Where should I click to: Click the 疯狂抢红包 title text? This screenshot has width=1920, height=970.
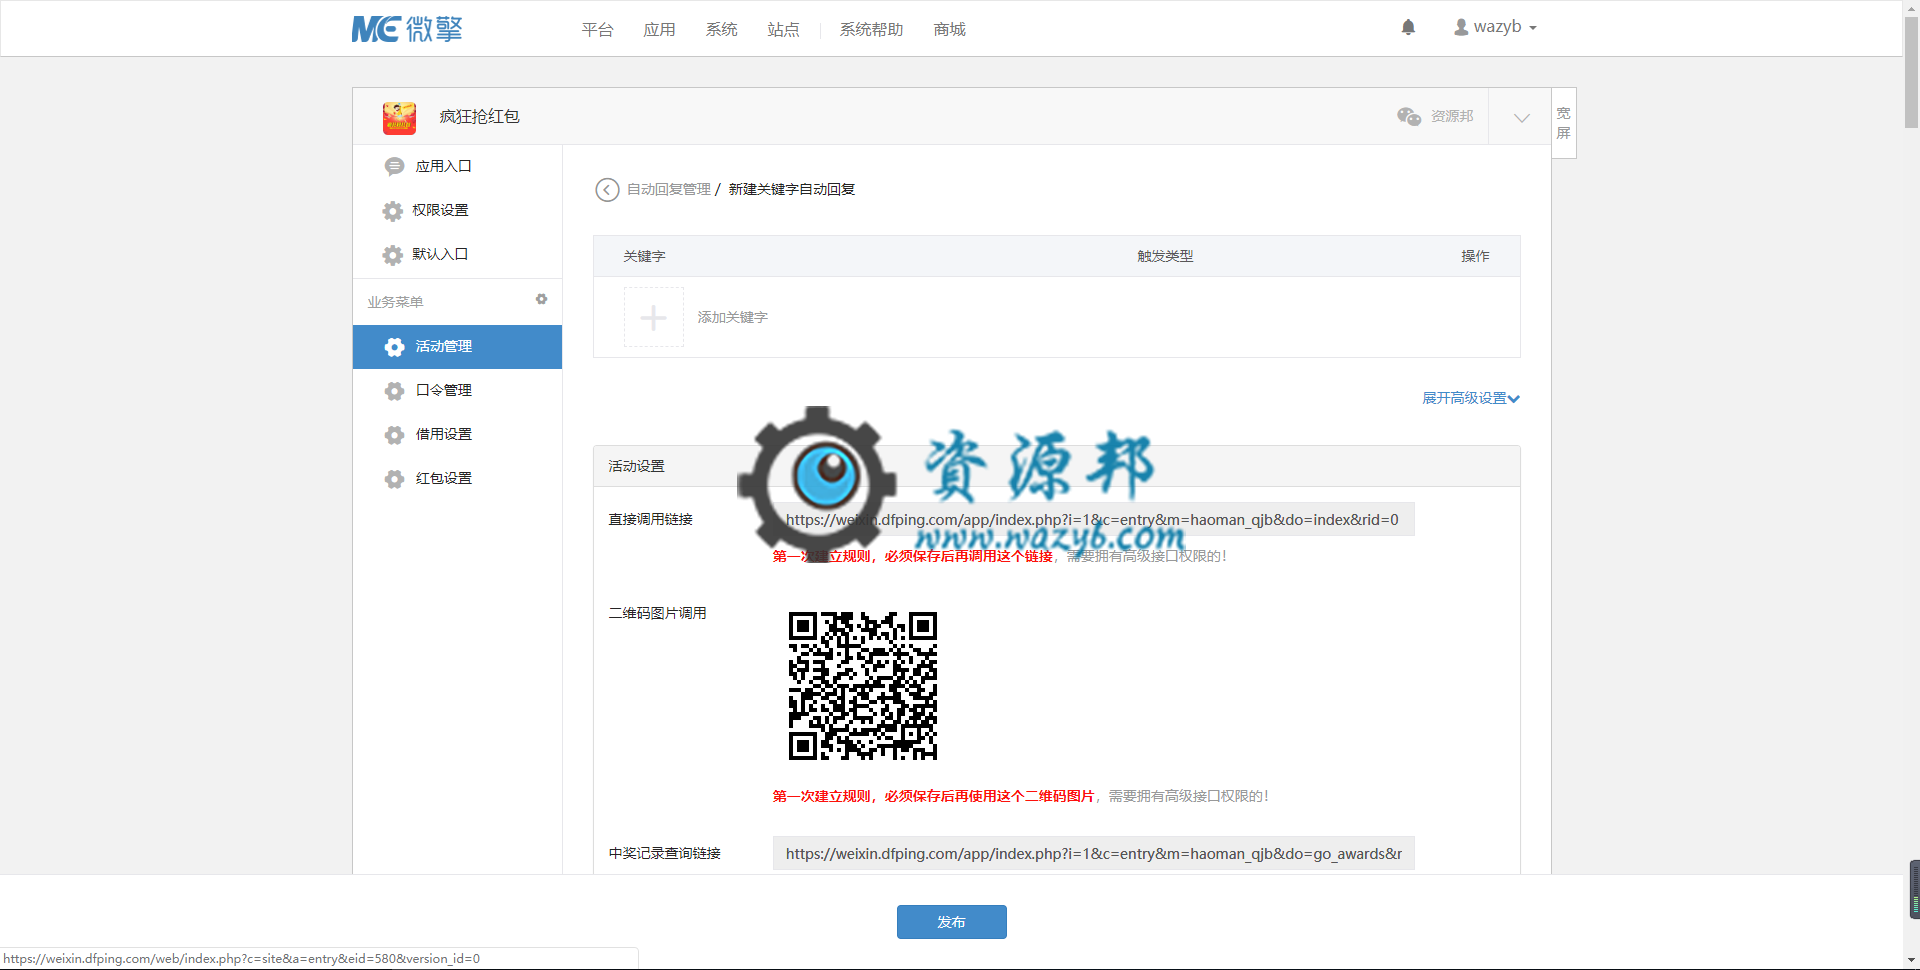click(x=480, y=117)
